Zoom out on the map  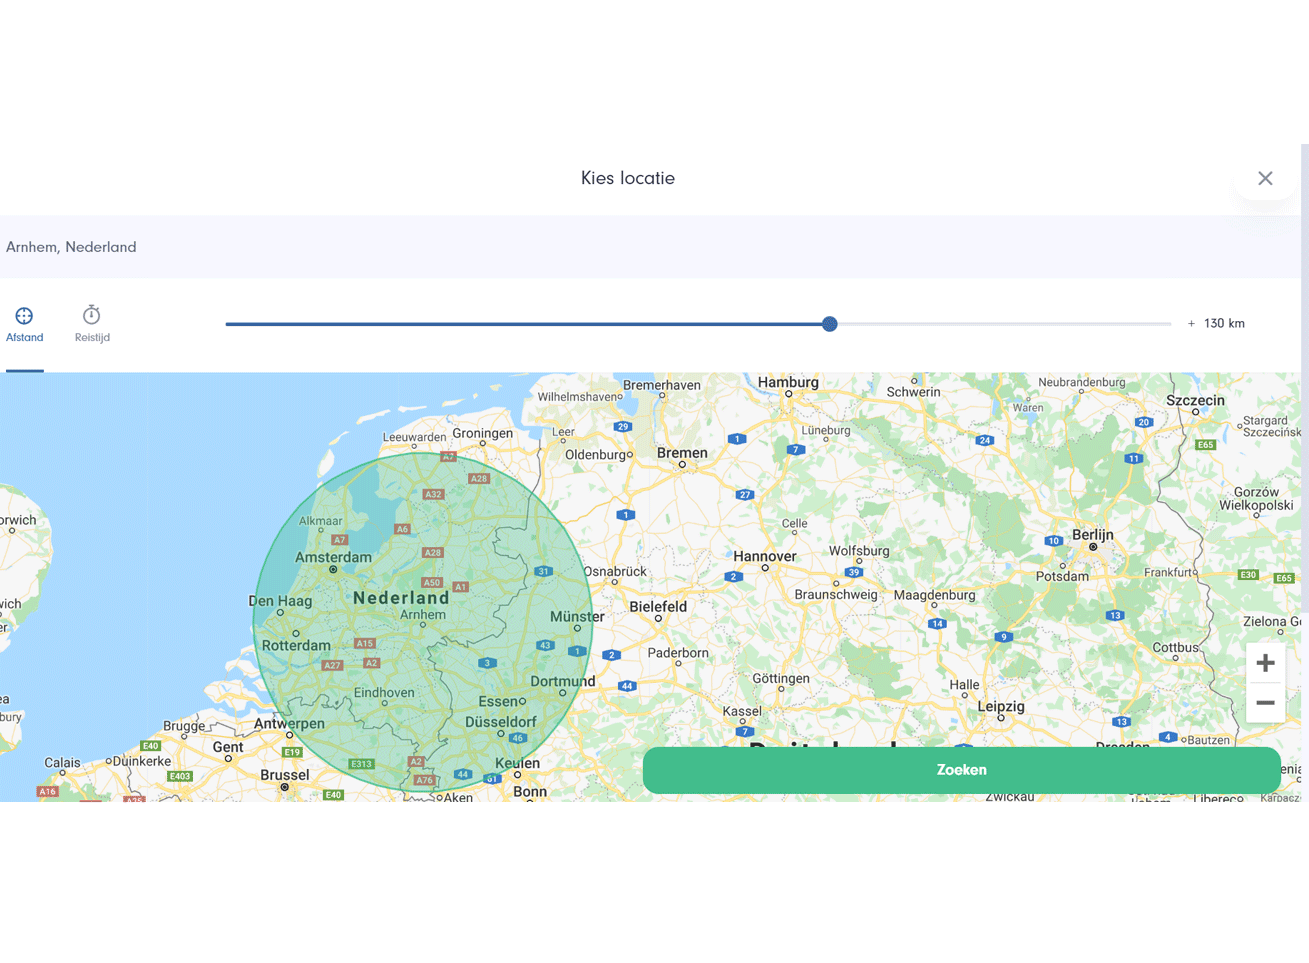pos(1265,703)
